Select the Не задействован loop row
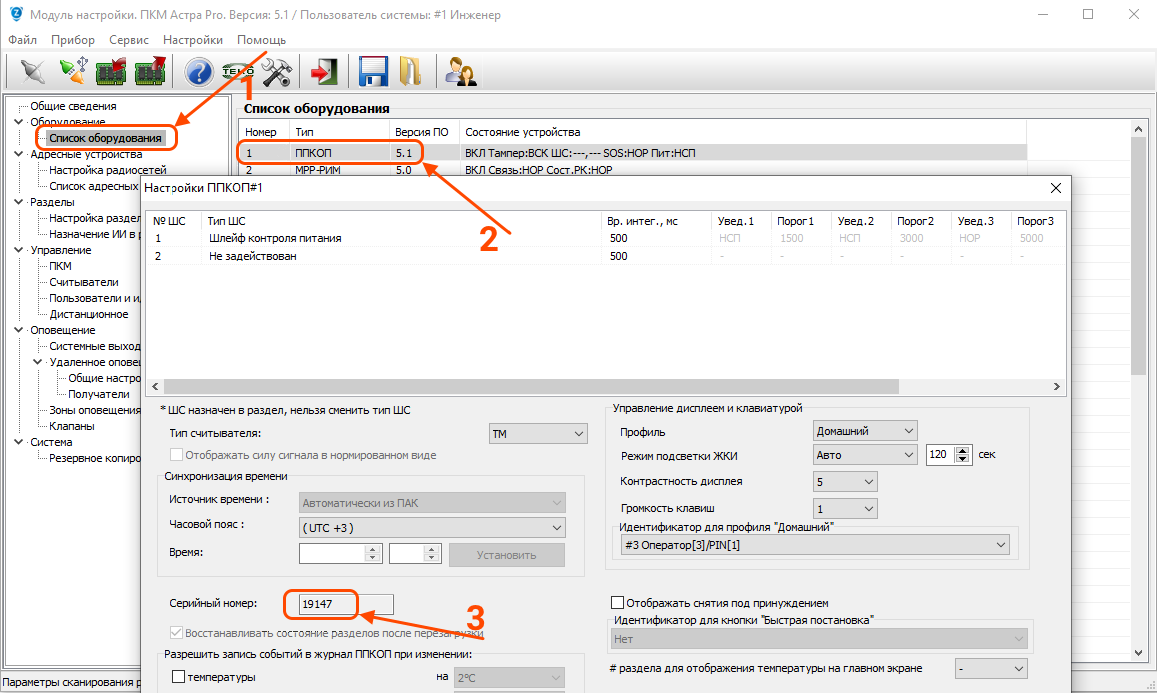This screenshot has width=1157, height=693. click(x=607, y=256)
